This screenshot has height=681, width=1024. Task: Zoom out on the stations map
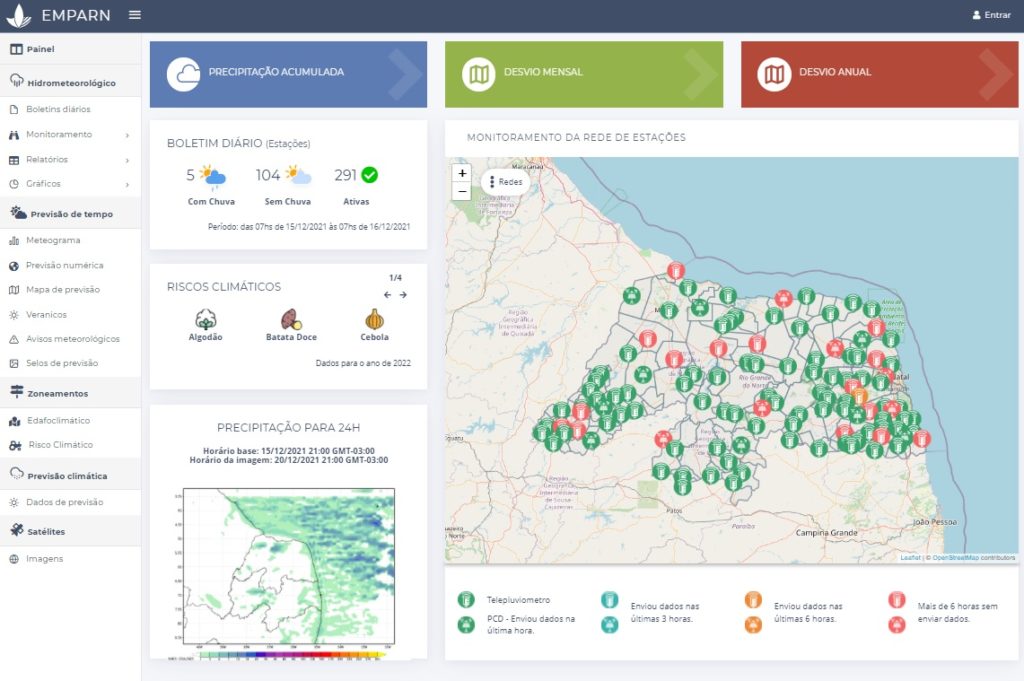(x=462, y=191)
